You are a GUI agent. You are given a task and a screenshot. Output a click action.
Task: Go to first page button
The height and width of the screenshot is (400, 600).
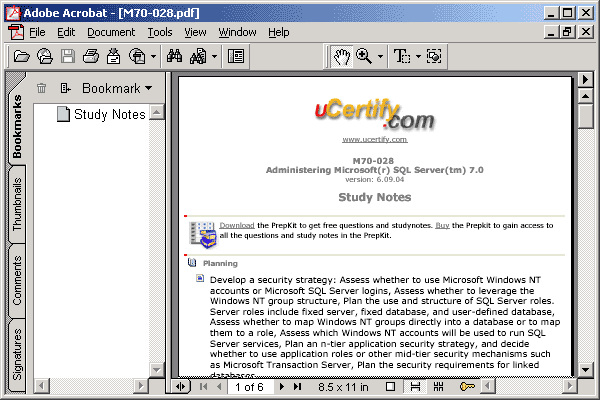[204, 387]
